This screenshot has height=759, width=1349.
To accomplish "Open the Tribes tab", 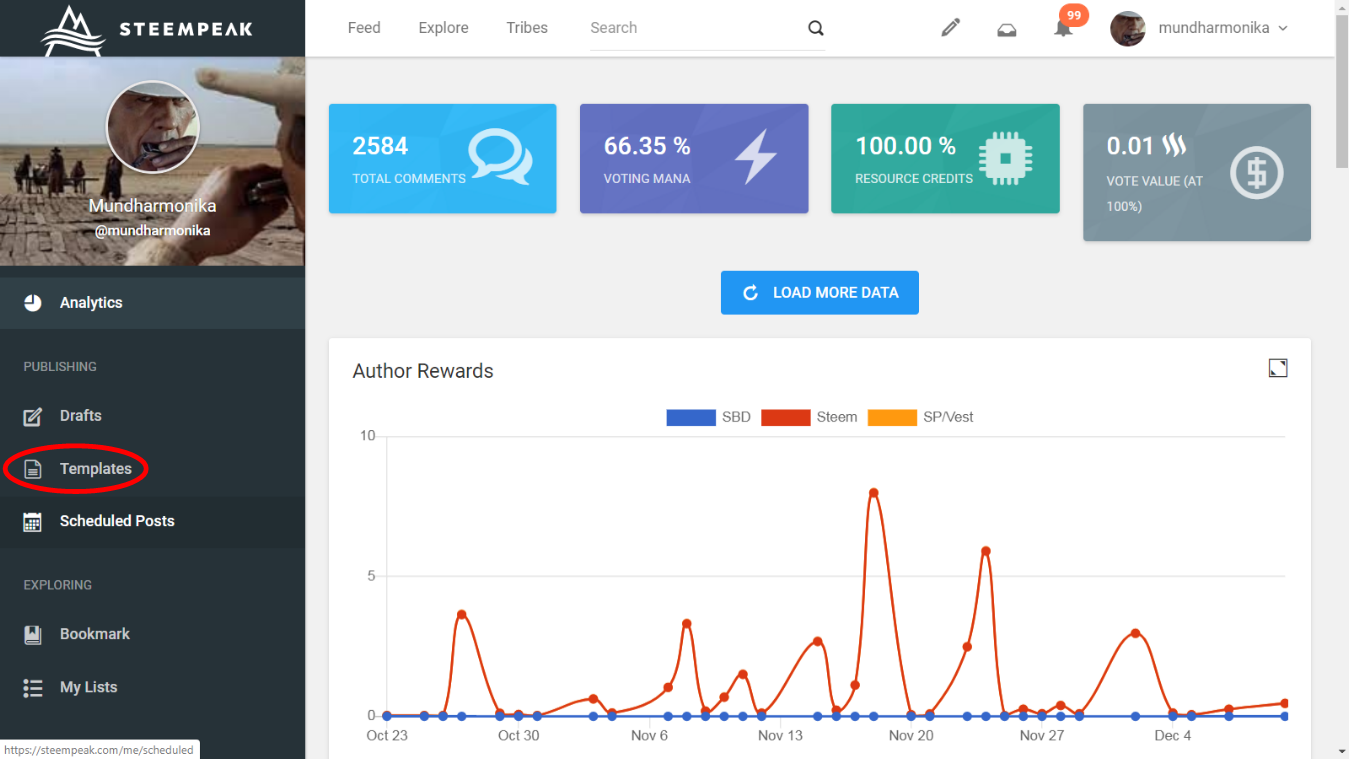I will [527, 28].
